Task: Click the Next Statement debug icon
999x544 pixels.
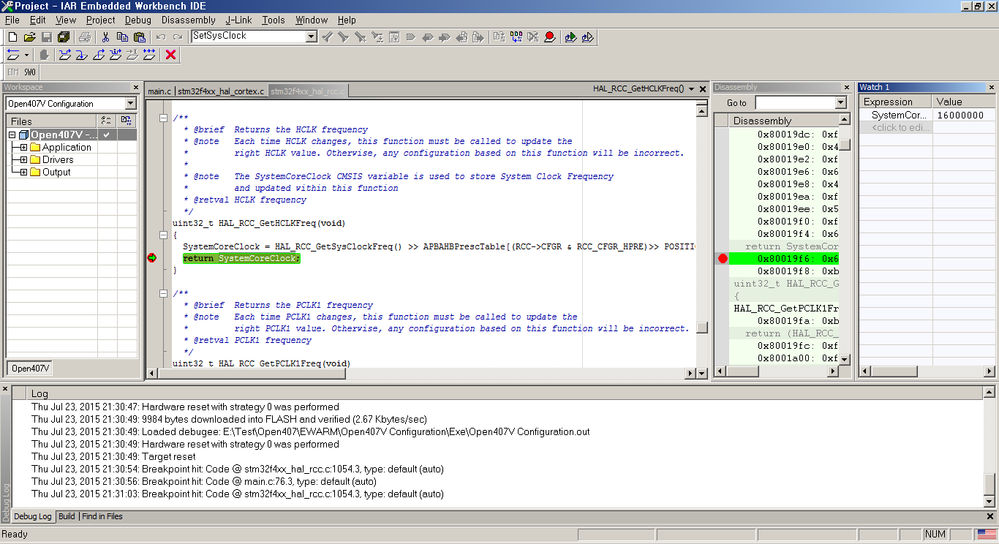Action: [x=115, y=55]
